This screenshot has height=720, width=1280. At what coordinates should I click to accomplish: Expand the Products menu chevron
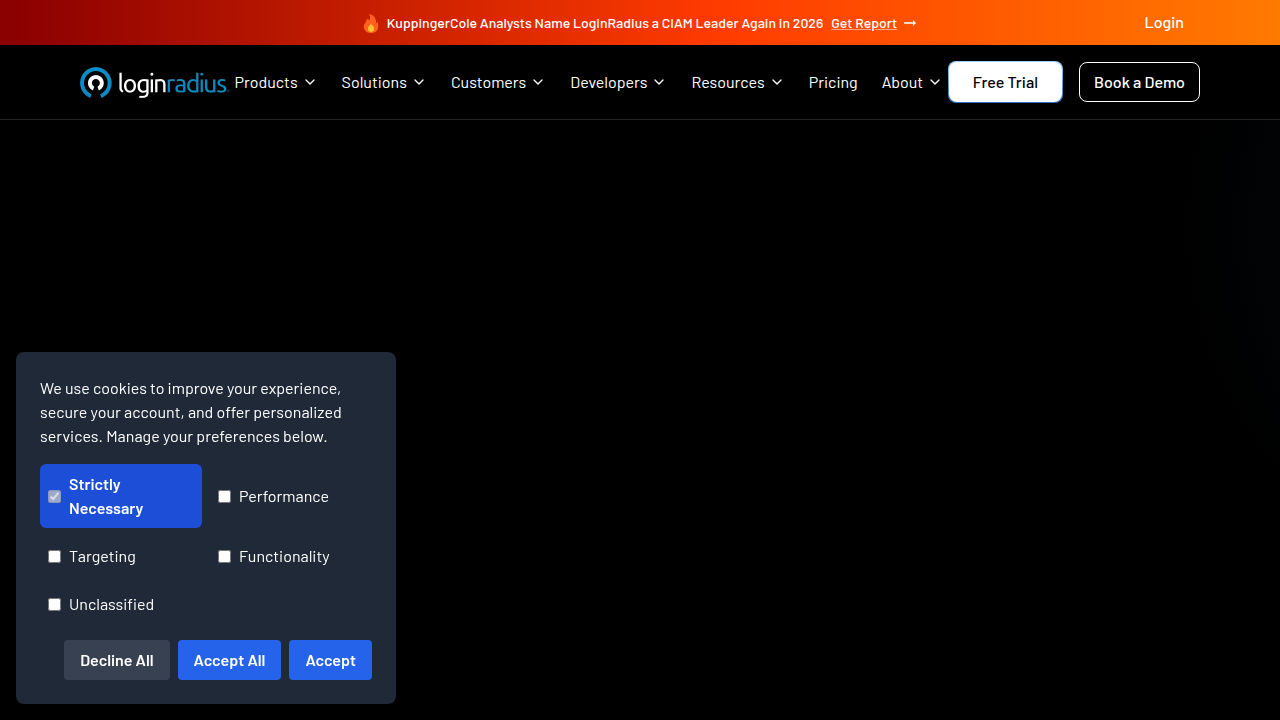(310, 82)
